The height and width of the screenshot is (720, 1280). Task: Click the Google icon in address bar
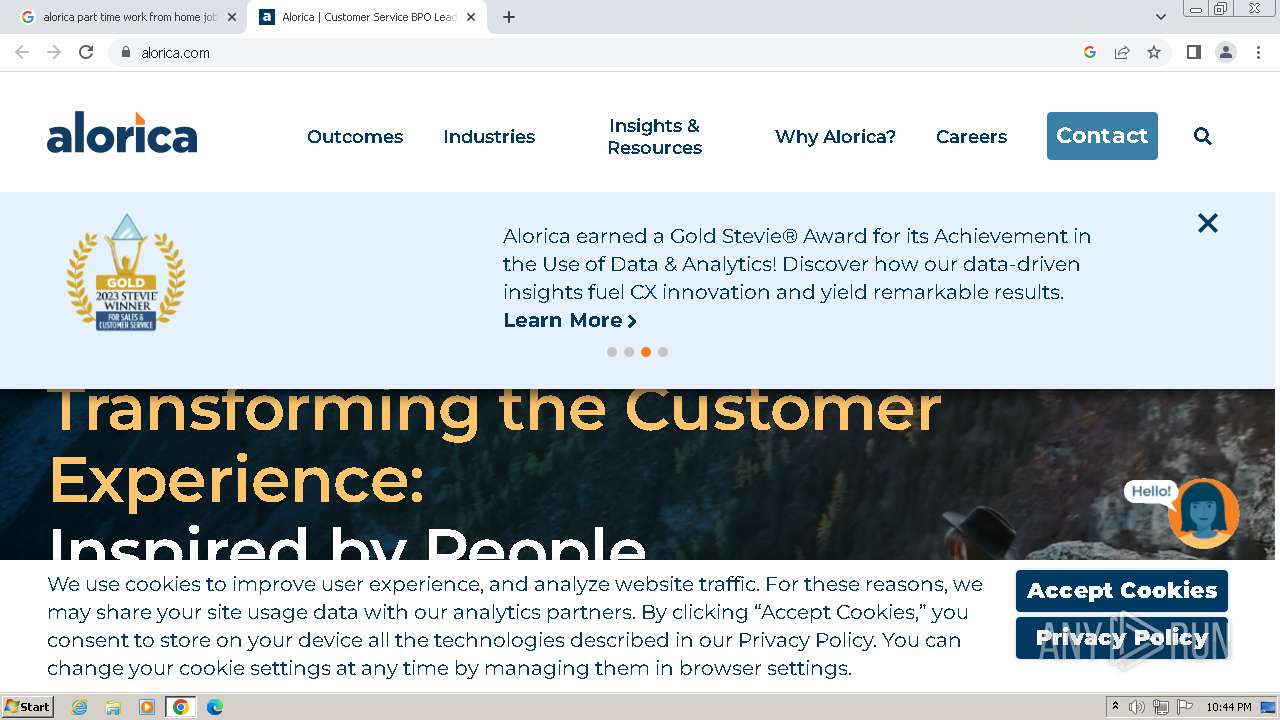click(x=1090, y=52)
